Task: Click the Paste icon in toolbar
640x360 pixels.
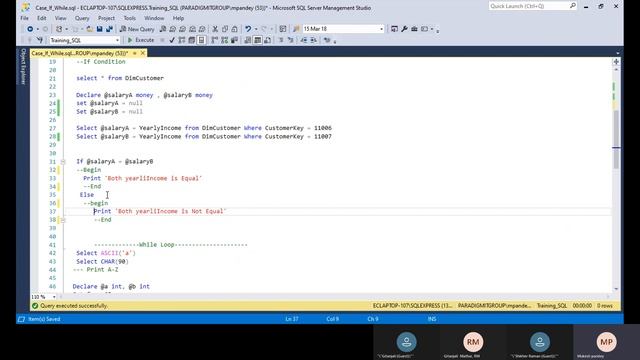Action: coord(235,29)
